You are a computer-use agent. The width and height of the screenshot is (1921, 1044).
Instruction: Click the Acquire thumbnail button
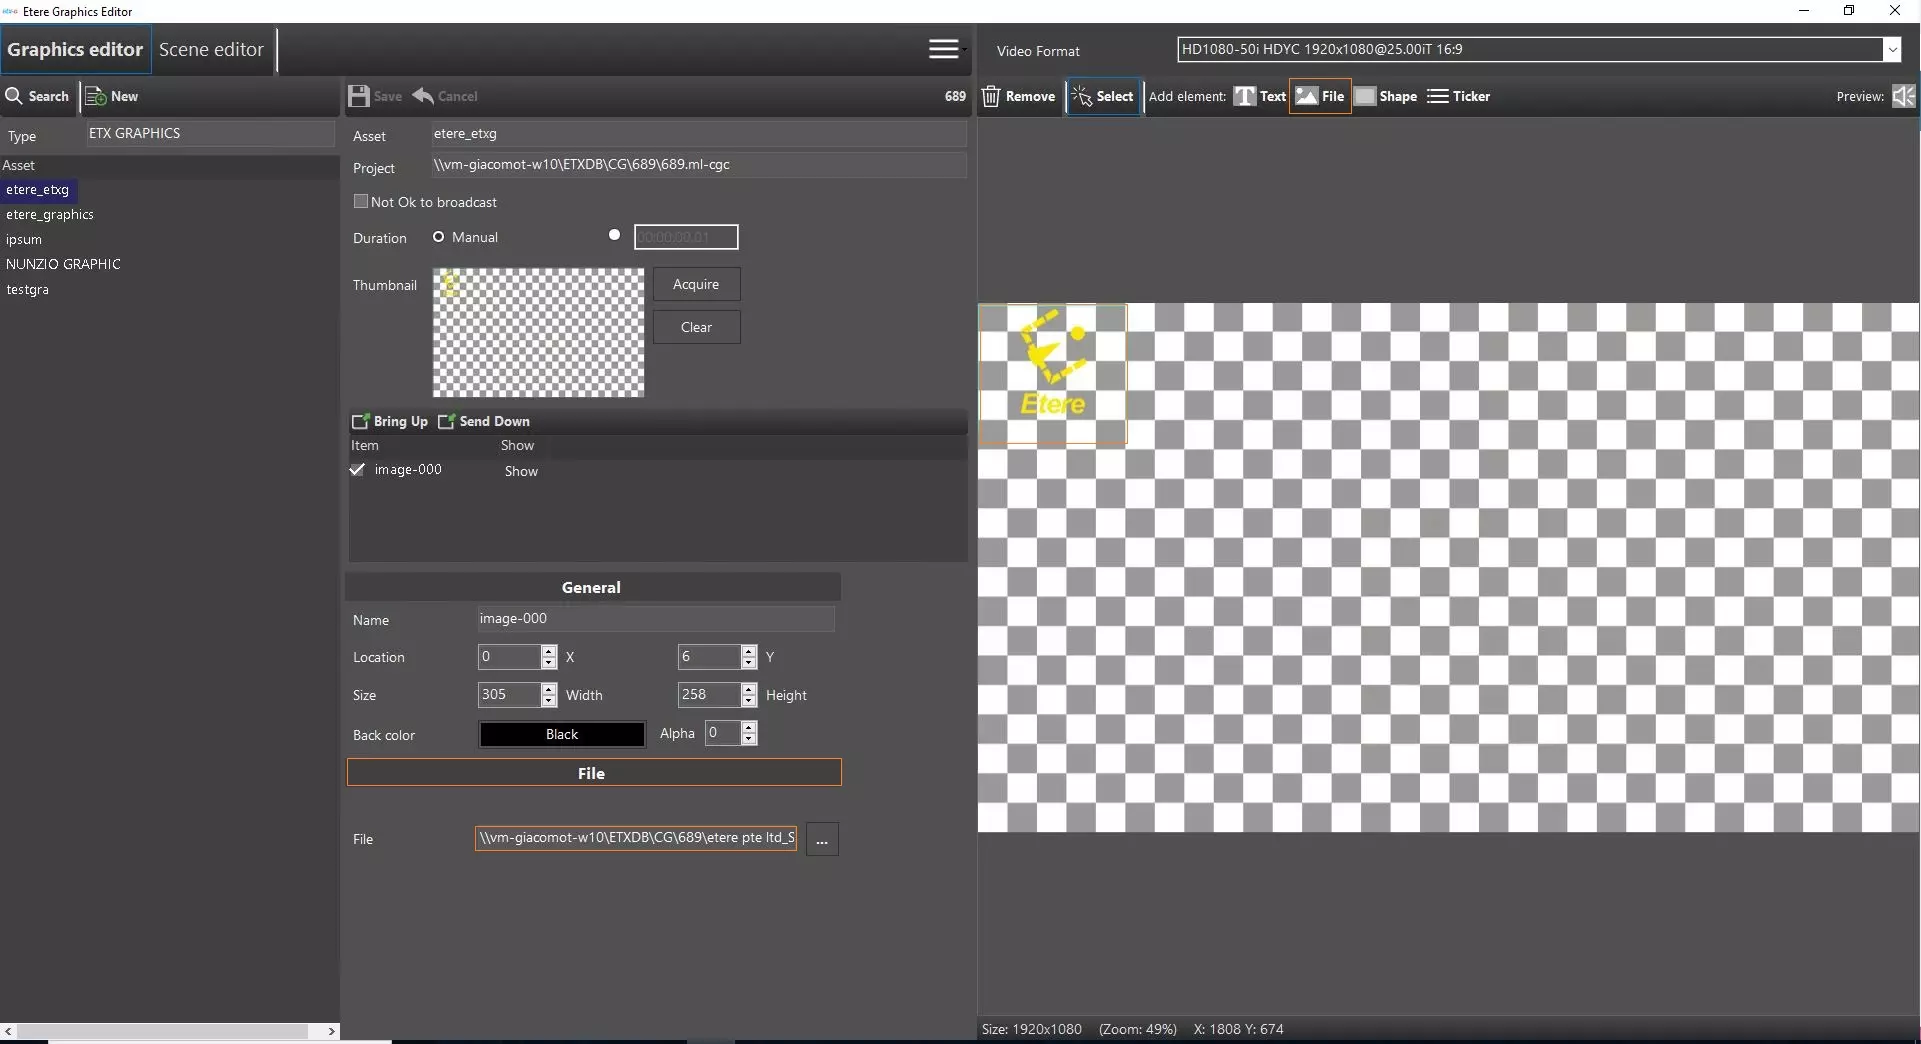click(696, 284)
